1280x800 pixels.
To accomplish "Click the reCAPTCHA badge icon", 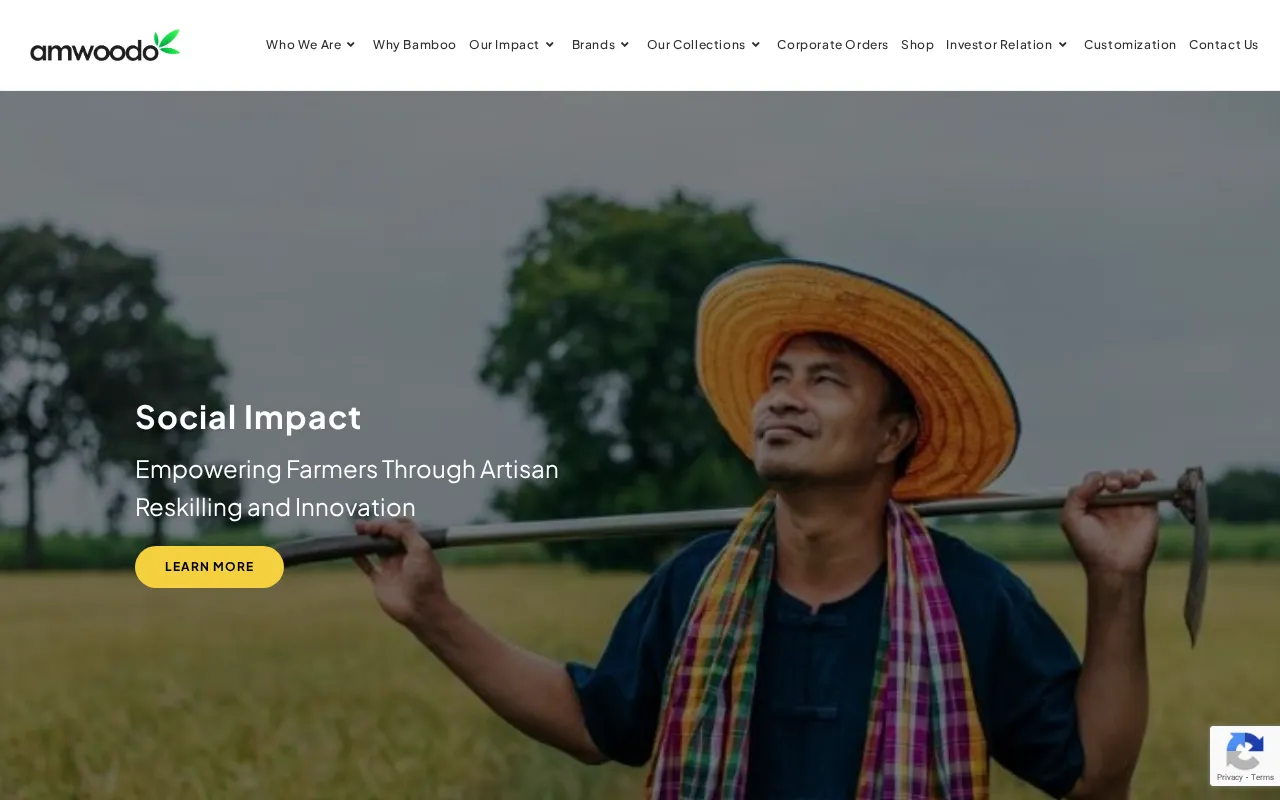I will click(x=1244, y=751).
